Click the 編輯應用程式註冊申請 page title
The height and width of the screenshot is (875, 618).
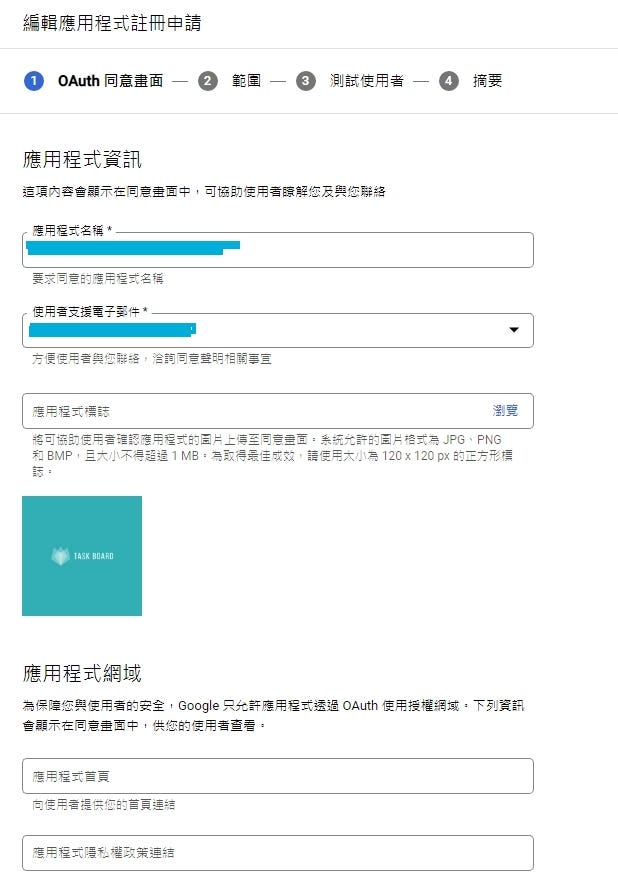112,23
